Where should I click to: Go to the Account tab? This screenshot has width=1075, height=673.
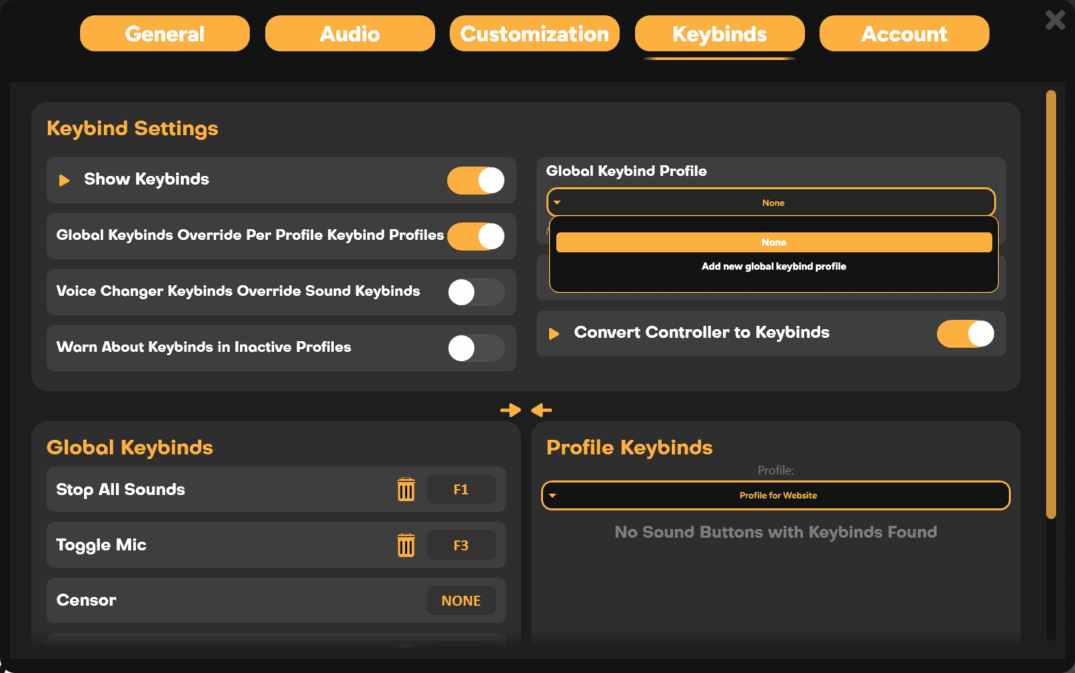[903, 33]
